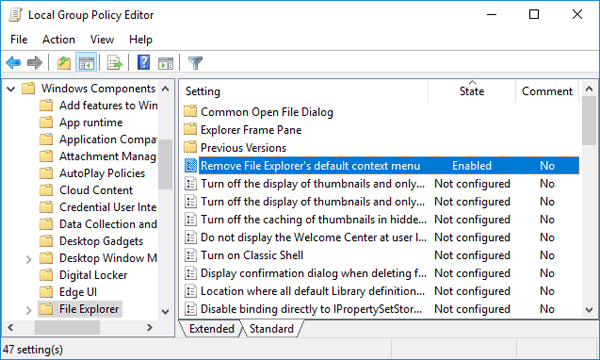Switch to the Extended tab
Viewport: 600px width, 360px height.
pos(211,329)
